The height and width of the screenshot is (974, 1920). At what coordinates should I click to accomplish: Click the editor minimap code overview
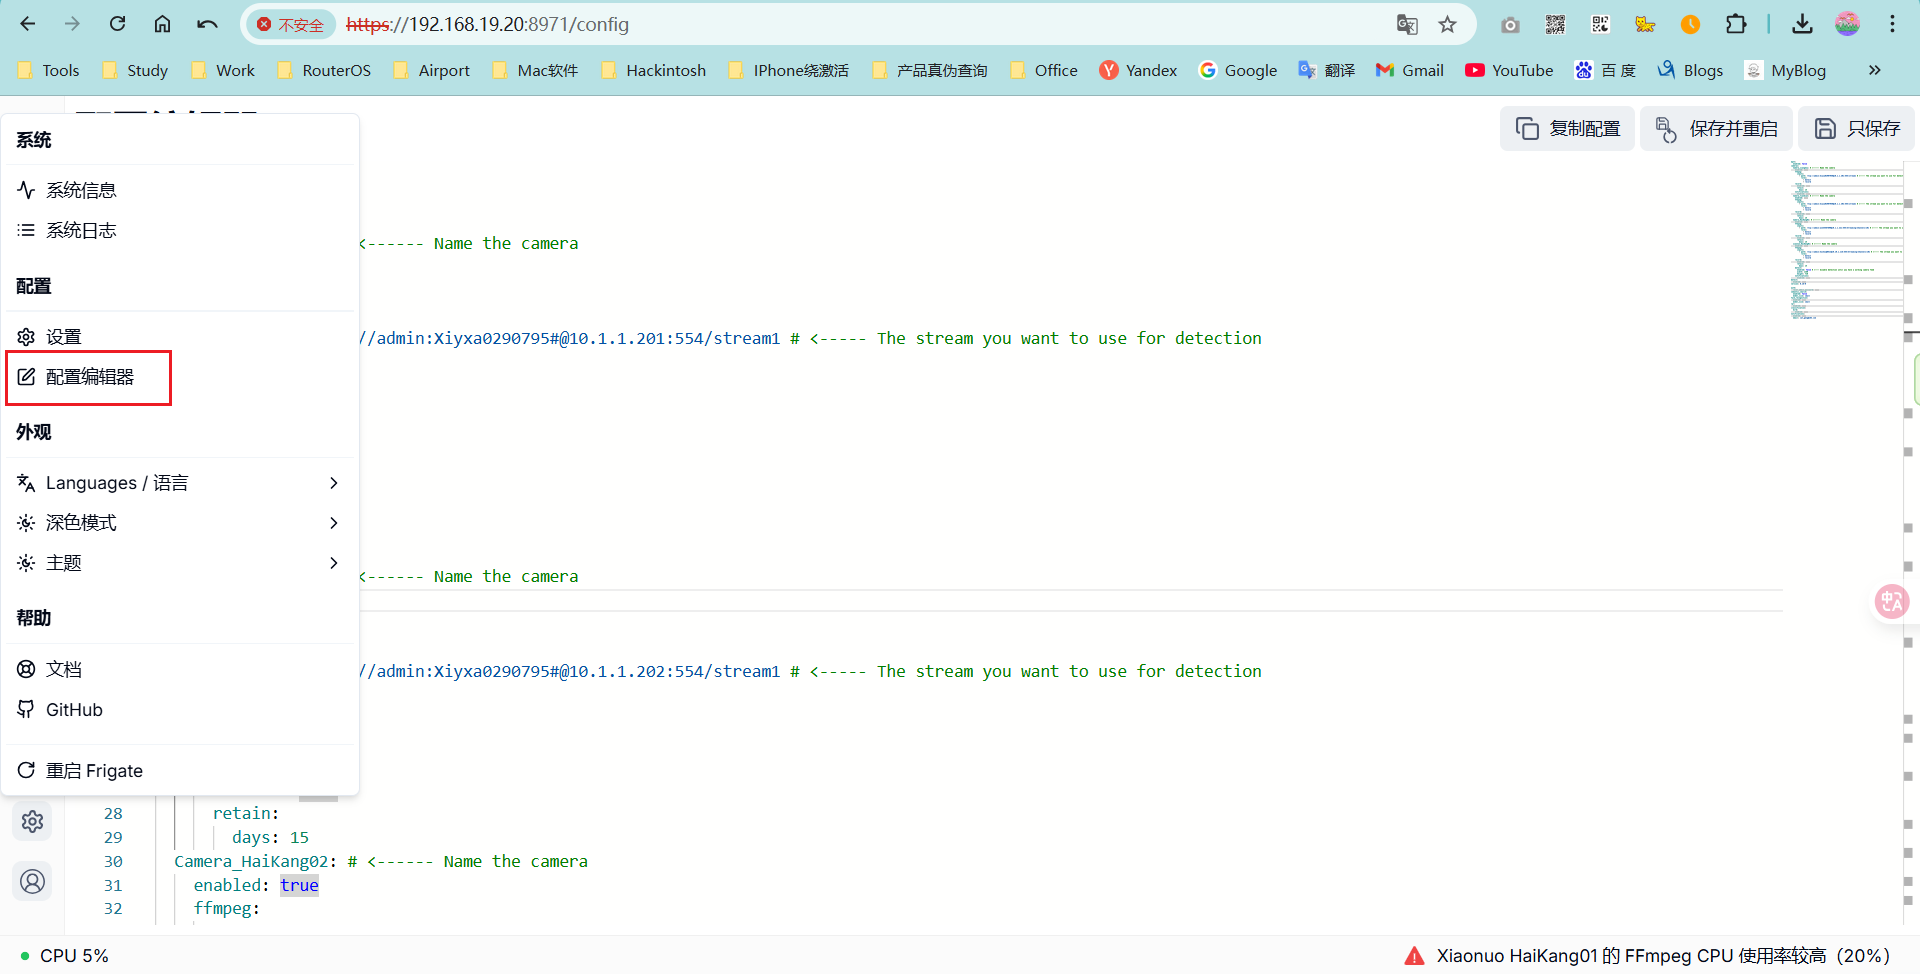(1846, 240)
